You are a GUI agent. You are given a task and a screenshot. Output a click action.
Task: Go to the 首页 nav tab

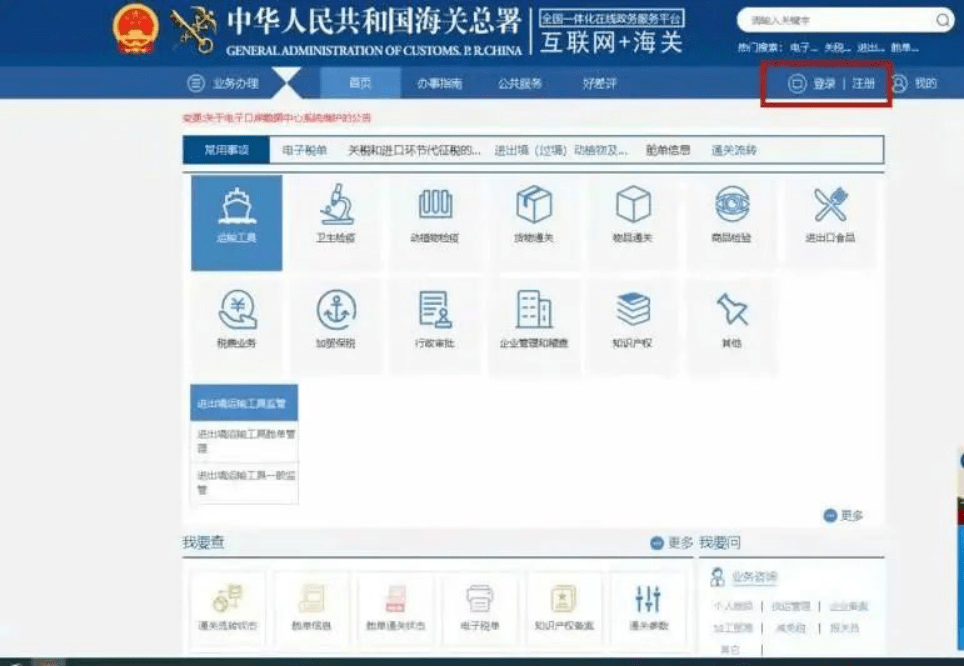[360, 83]
